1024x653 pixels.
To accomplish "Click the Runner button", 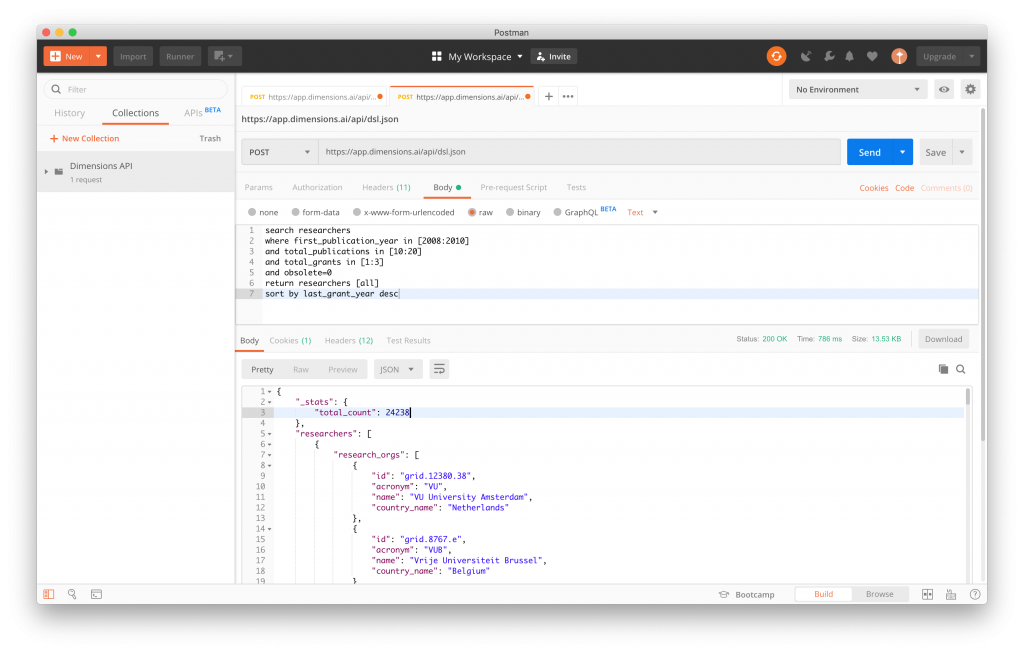I will [x=180, y=56].
